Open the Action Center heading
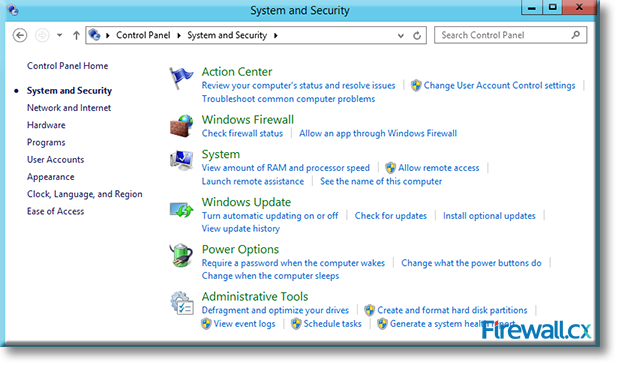Screen dimensions: 620x365 pyautogui.click(x=237, y=72)
